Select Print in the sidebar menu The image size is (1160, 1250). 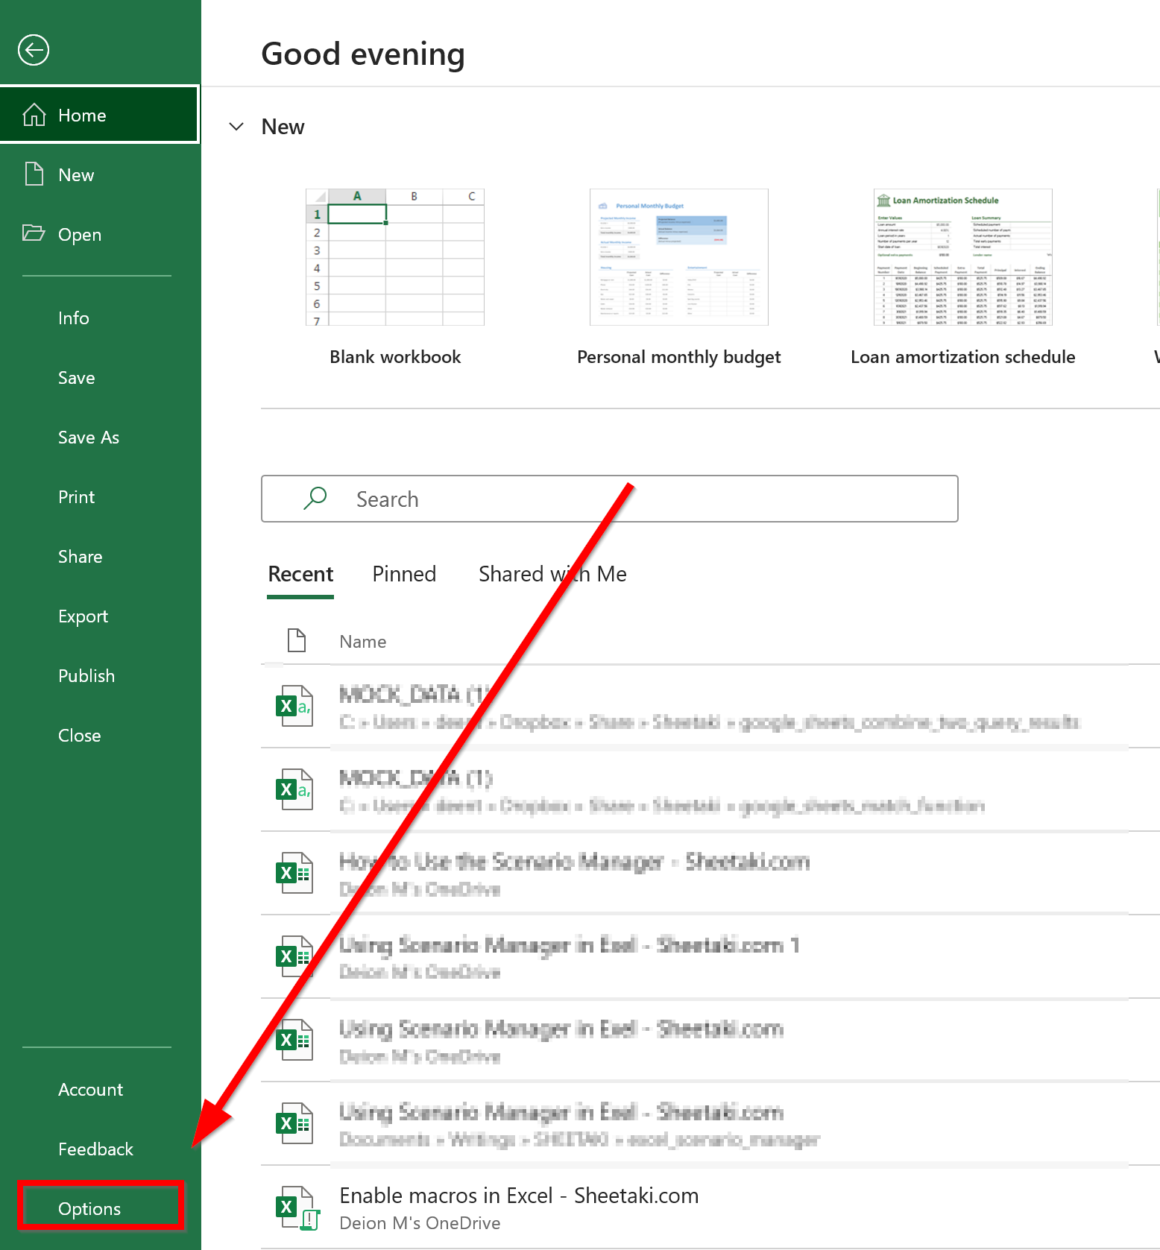(x=76, y=497)
